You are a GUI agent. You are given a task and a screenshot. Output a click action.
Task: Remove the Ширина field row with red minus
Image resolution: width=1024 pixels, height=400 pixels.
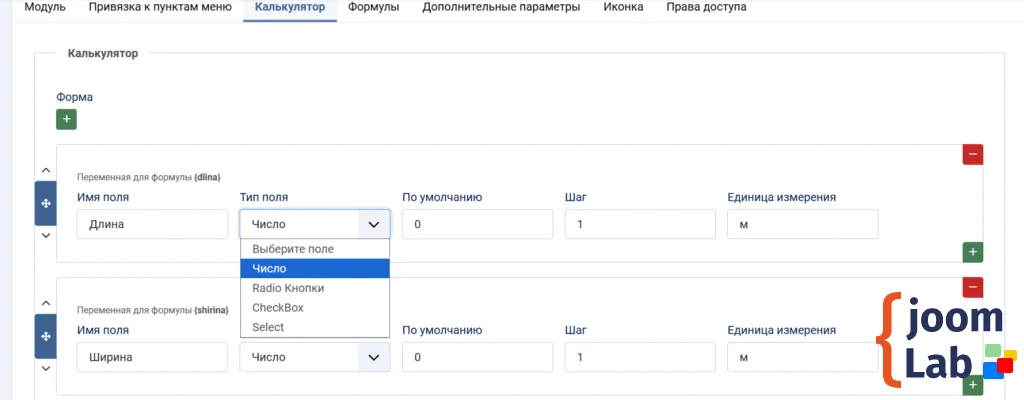tap(972, 288)
